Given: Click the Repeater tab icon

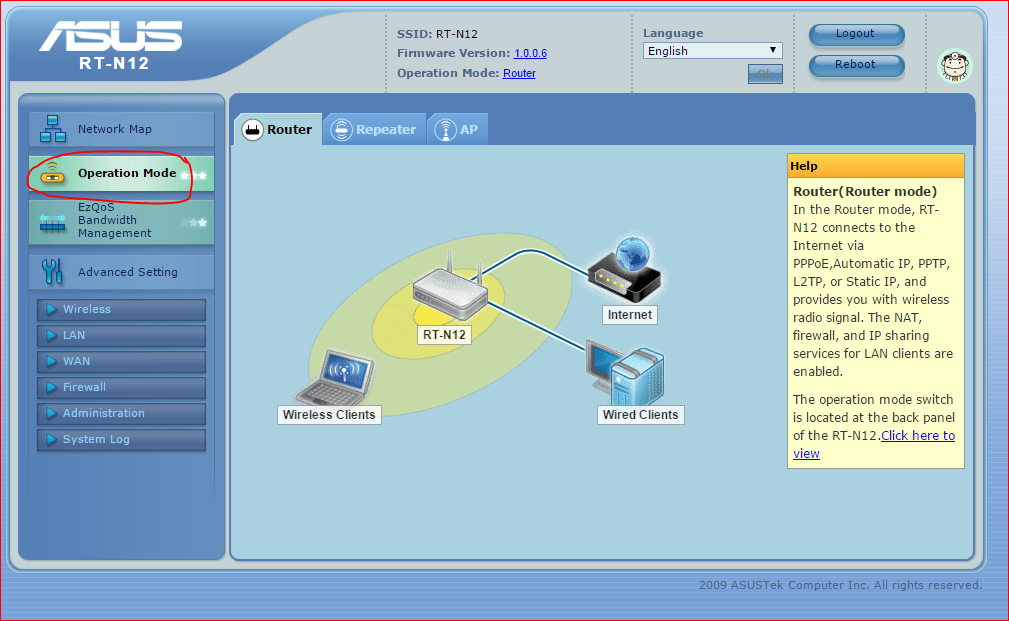Looking at the screenshot, I should pos(342,130).
